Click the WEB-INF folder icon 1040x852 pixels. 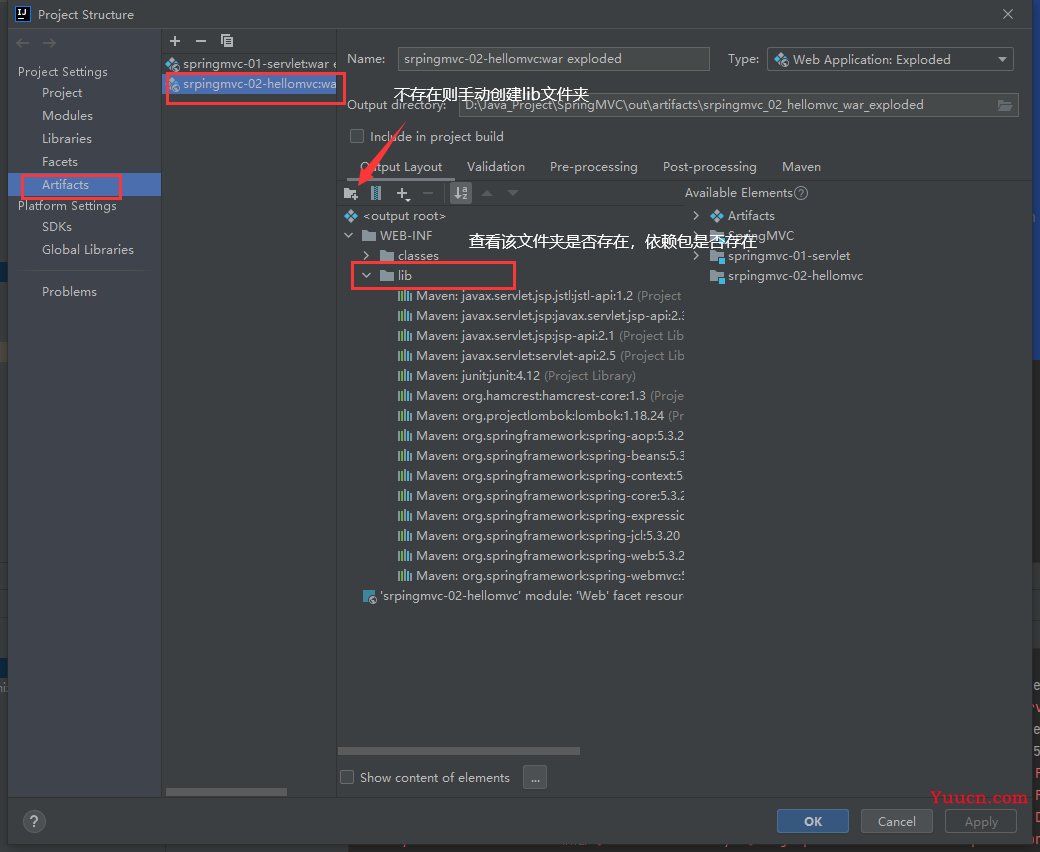[x=369, y=236]
